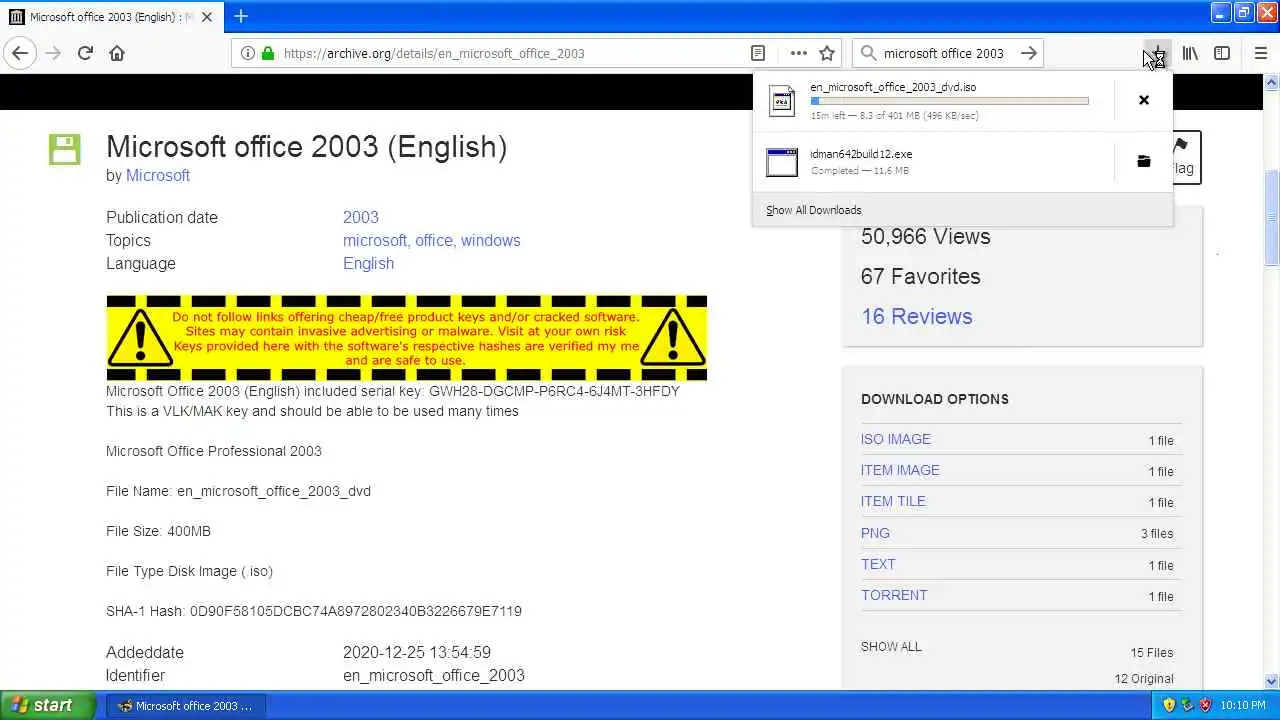
Task: Expand the PNG download option
Action: [875, 533]
